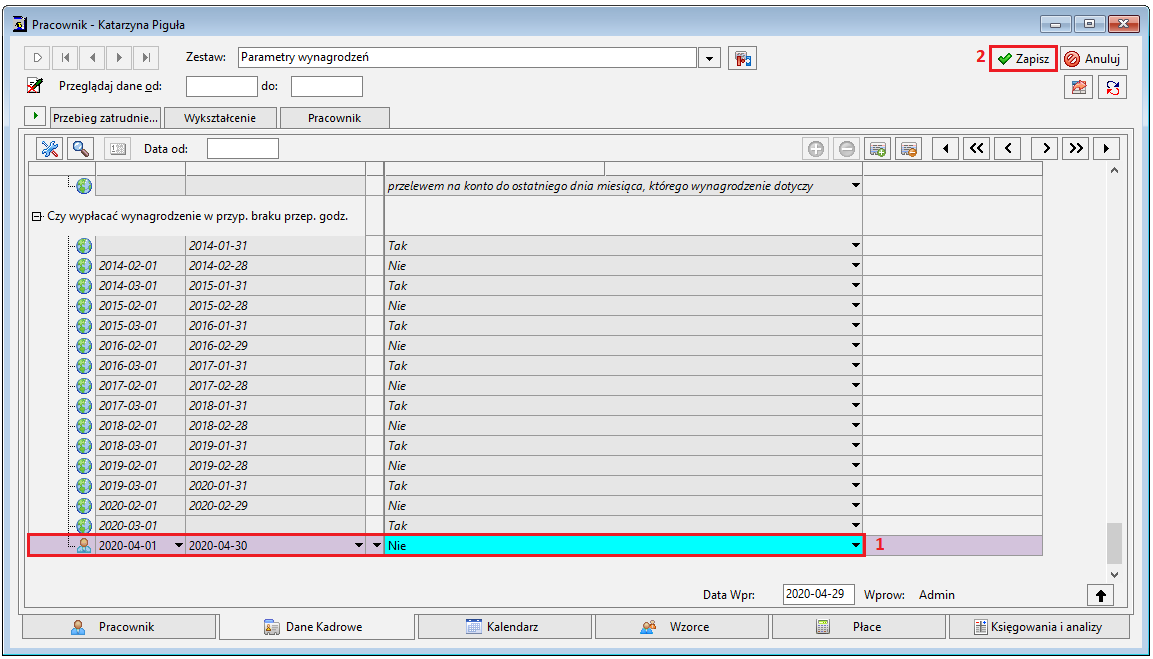This screenshot has width=1153, height=659.
Task: Click the Przeglądaj dane od date field
Action: point(221,86)
